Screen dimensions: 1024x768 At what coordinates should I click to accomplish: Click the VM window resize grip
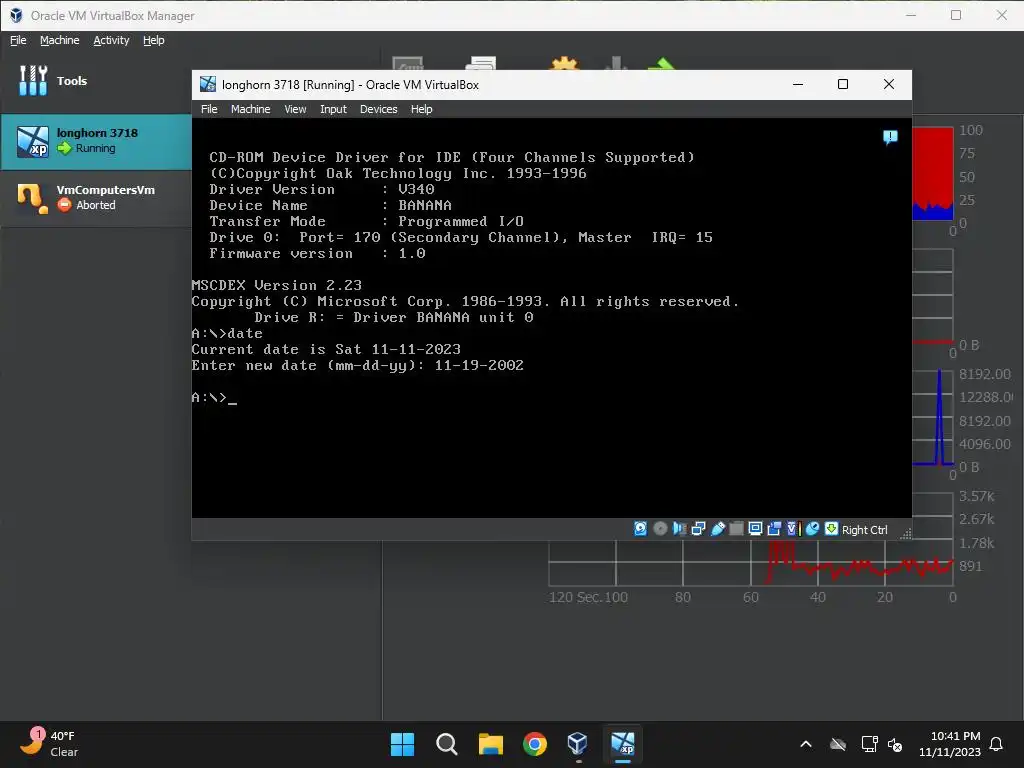tap(905, 534)
